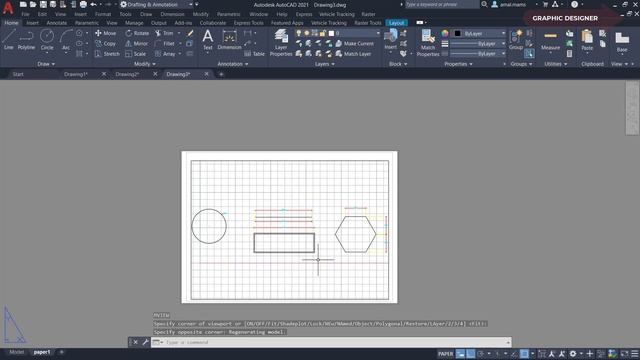The height and width of the screenshot is (360, 640).
Task: Select the Line tool
Action: (x=9, y=40)
